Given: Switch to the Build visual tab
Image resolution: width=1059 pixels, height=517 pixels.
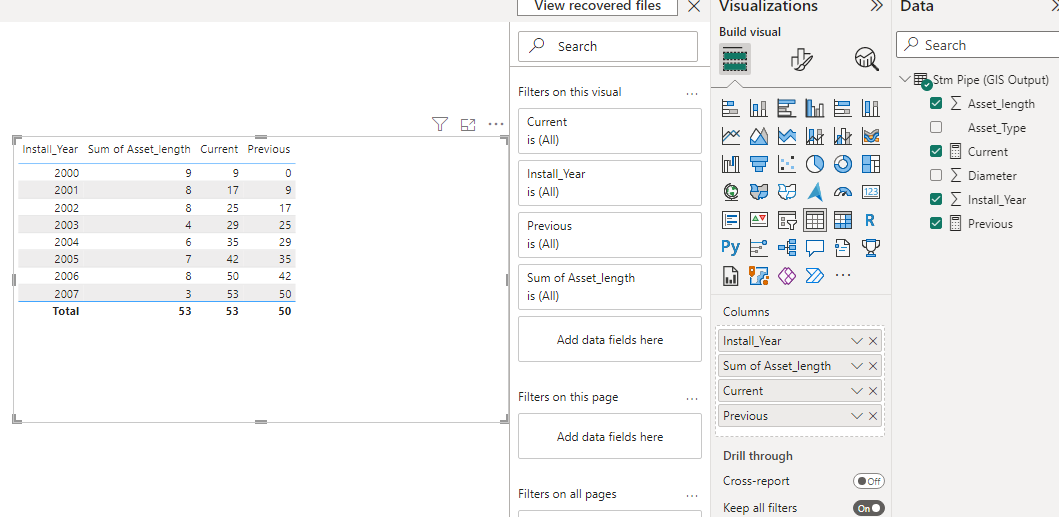Looking at the screenshot, I should point(735,59).
